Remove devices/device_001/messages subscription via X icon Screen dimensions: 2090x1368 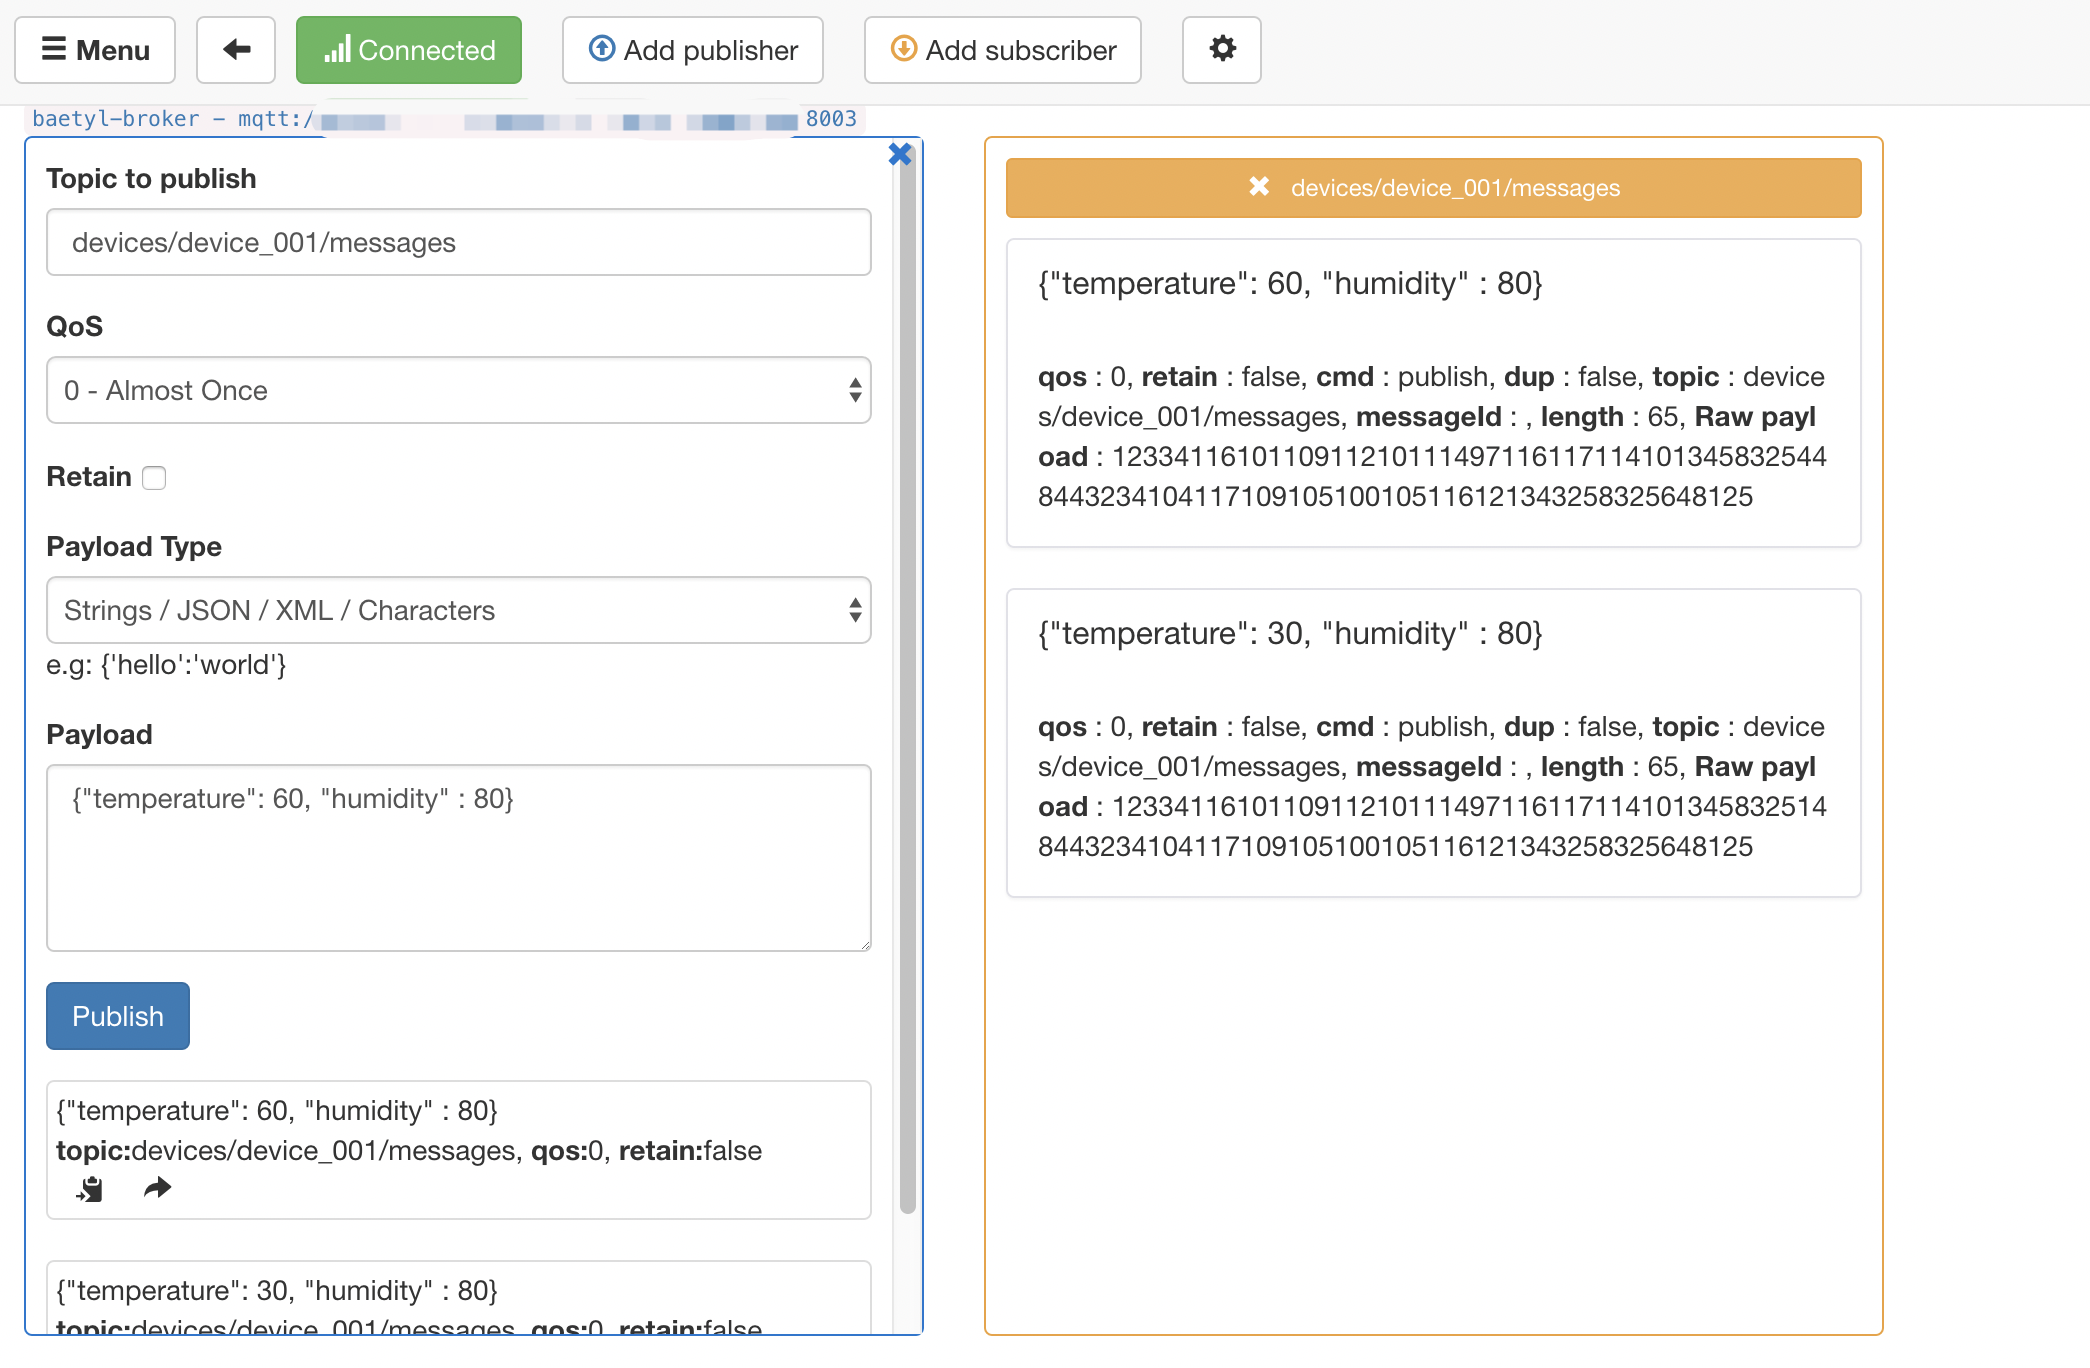[x=1259, y=187]
